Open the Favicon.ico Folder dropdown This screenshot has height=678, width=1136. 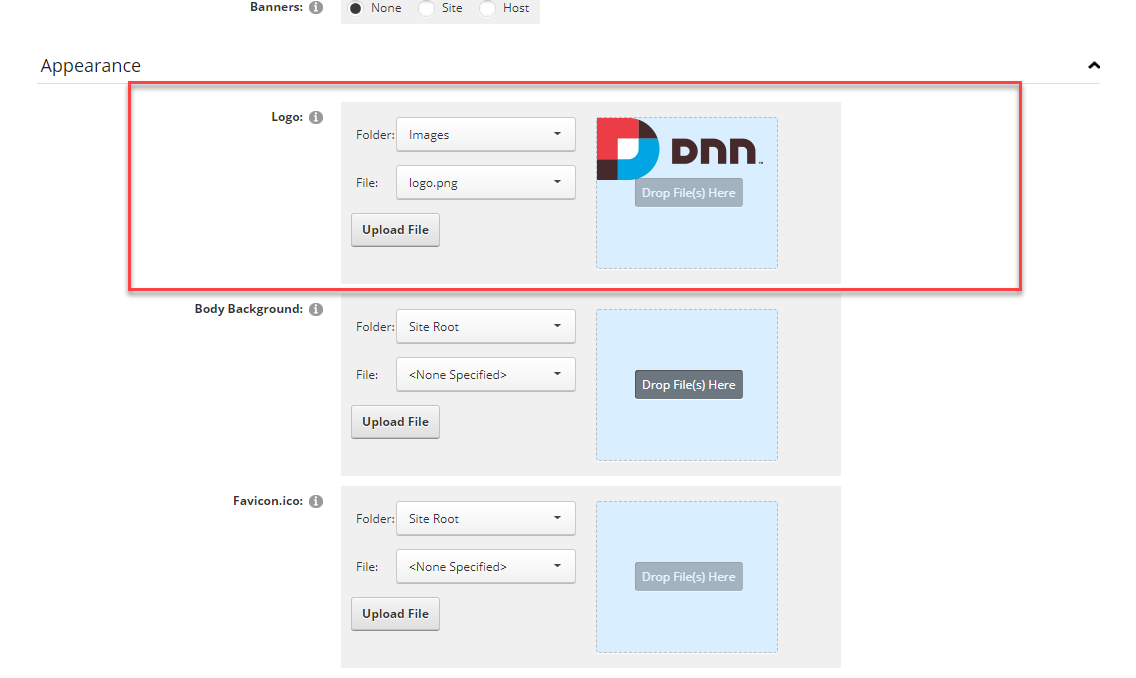point(485,519)
